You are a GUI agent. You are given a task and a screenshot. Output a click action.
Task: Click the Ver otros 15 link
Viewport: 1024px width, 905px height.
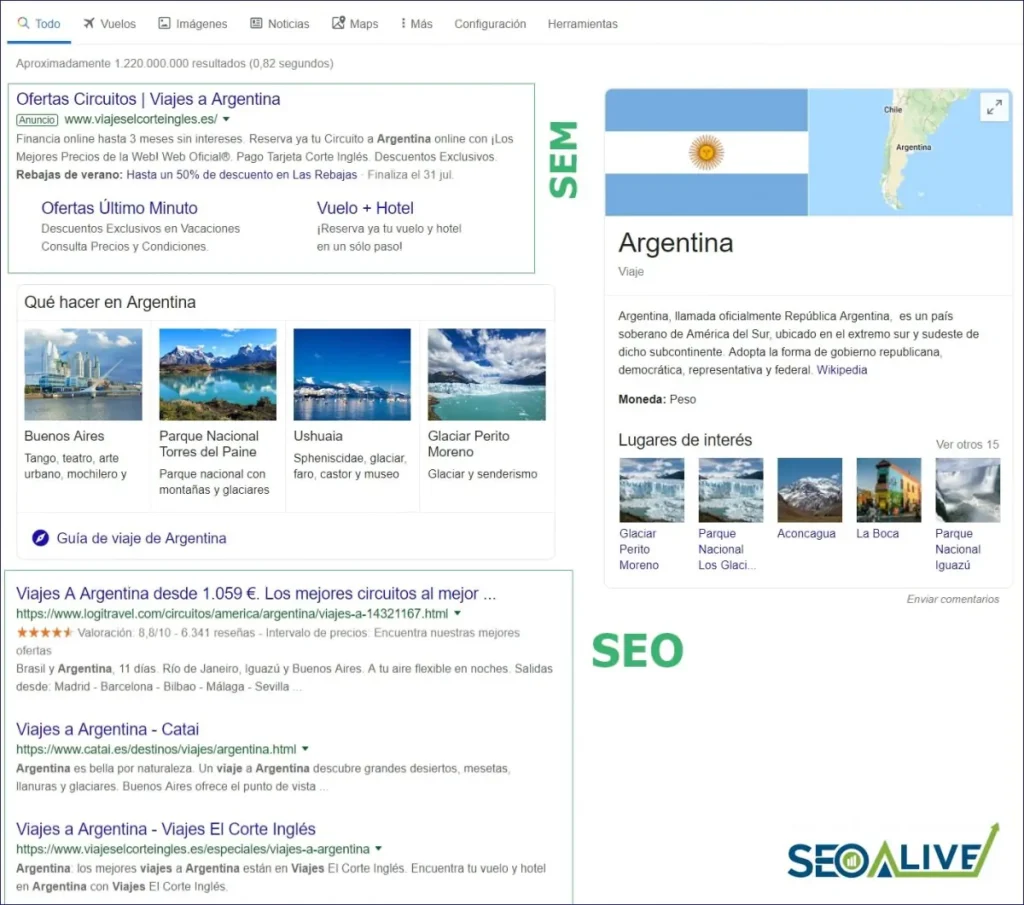point(967,443)
